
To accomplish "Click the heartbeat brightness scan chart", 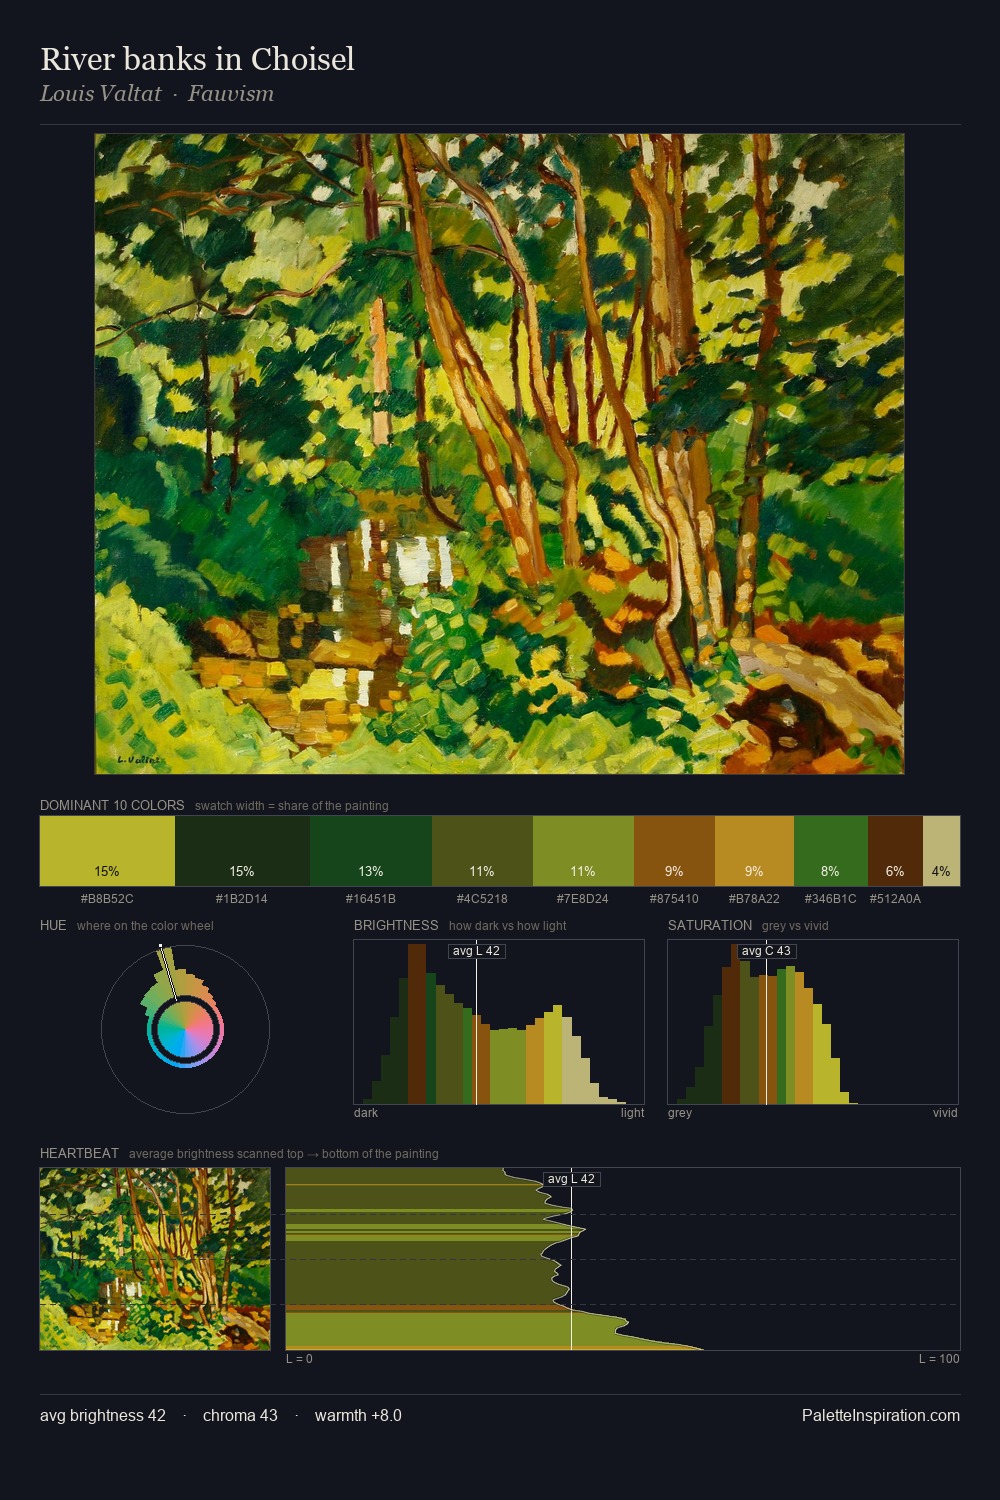I will [x=623, y=1259].
